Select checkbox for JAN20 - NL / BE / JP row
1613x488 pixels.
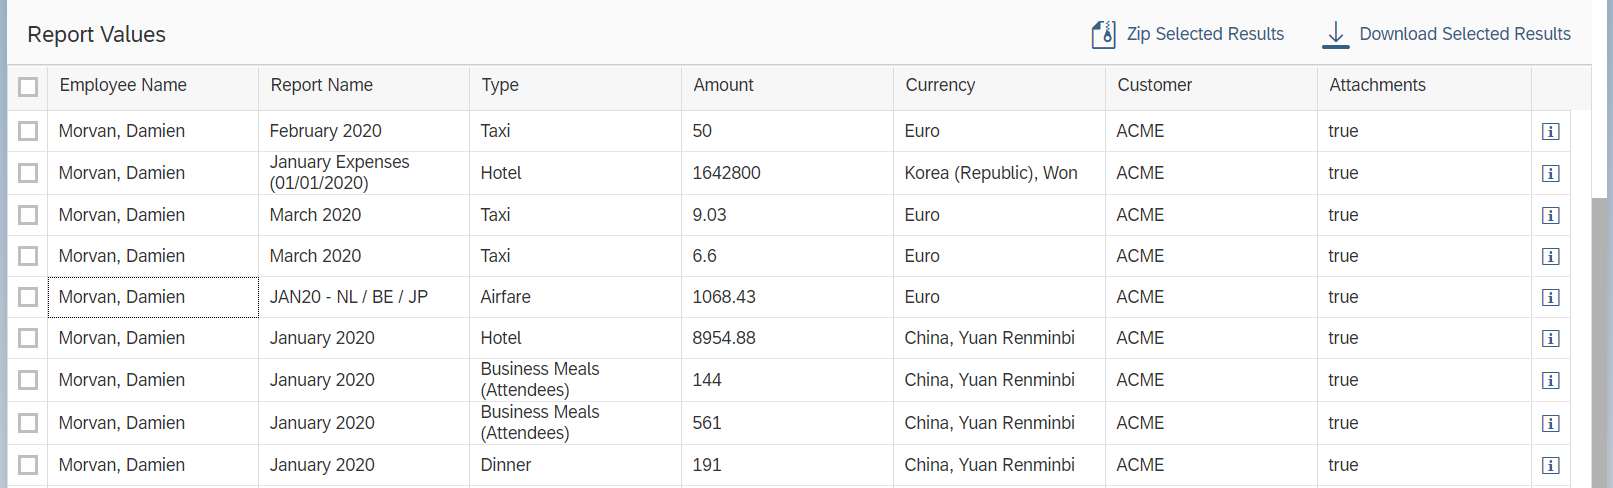28,297
